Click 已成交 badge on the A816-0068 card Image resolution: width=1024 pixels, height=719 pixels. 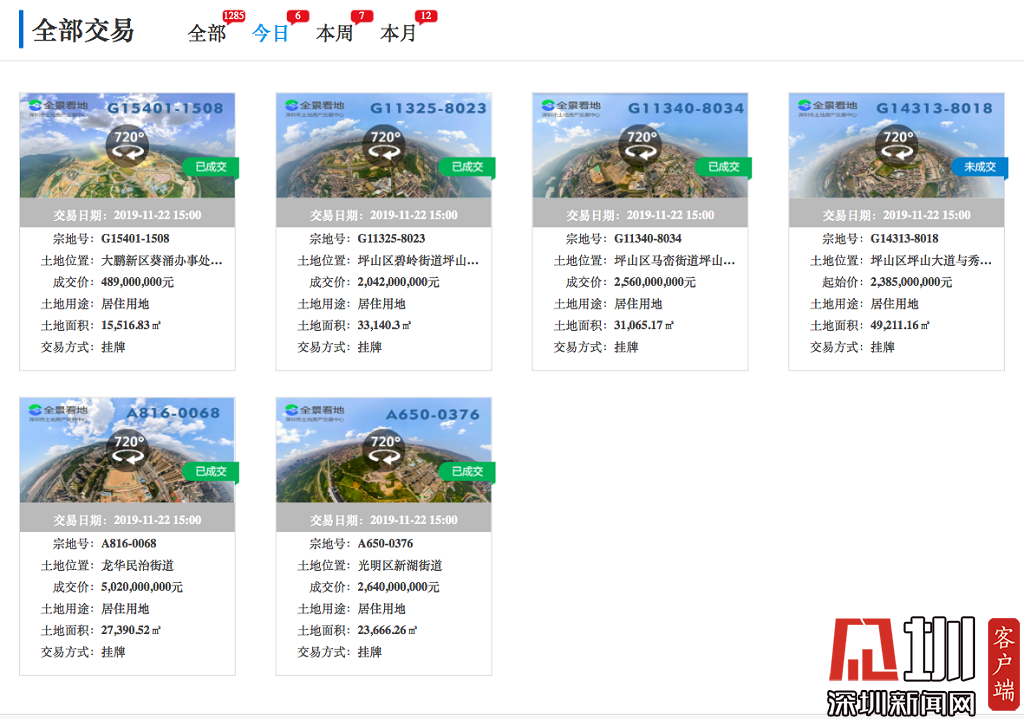(x=210, y=471)
